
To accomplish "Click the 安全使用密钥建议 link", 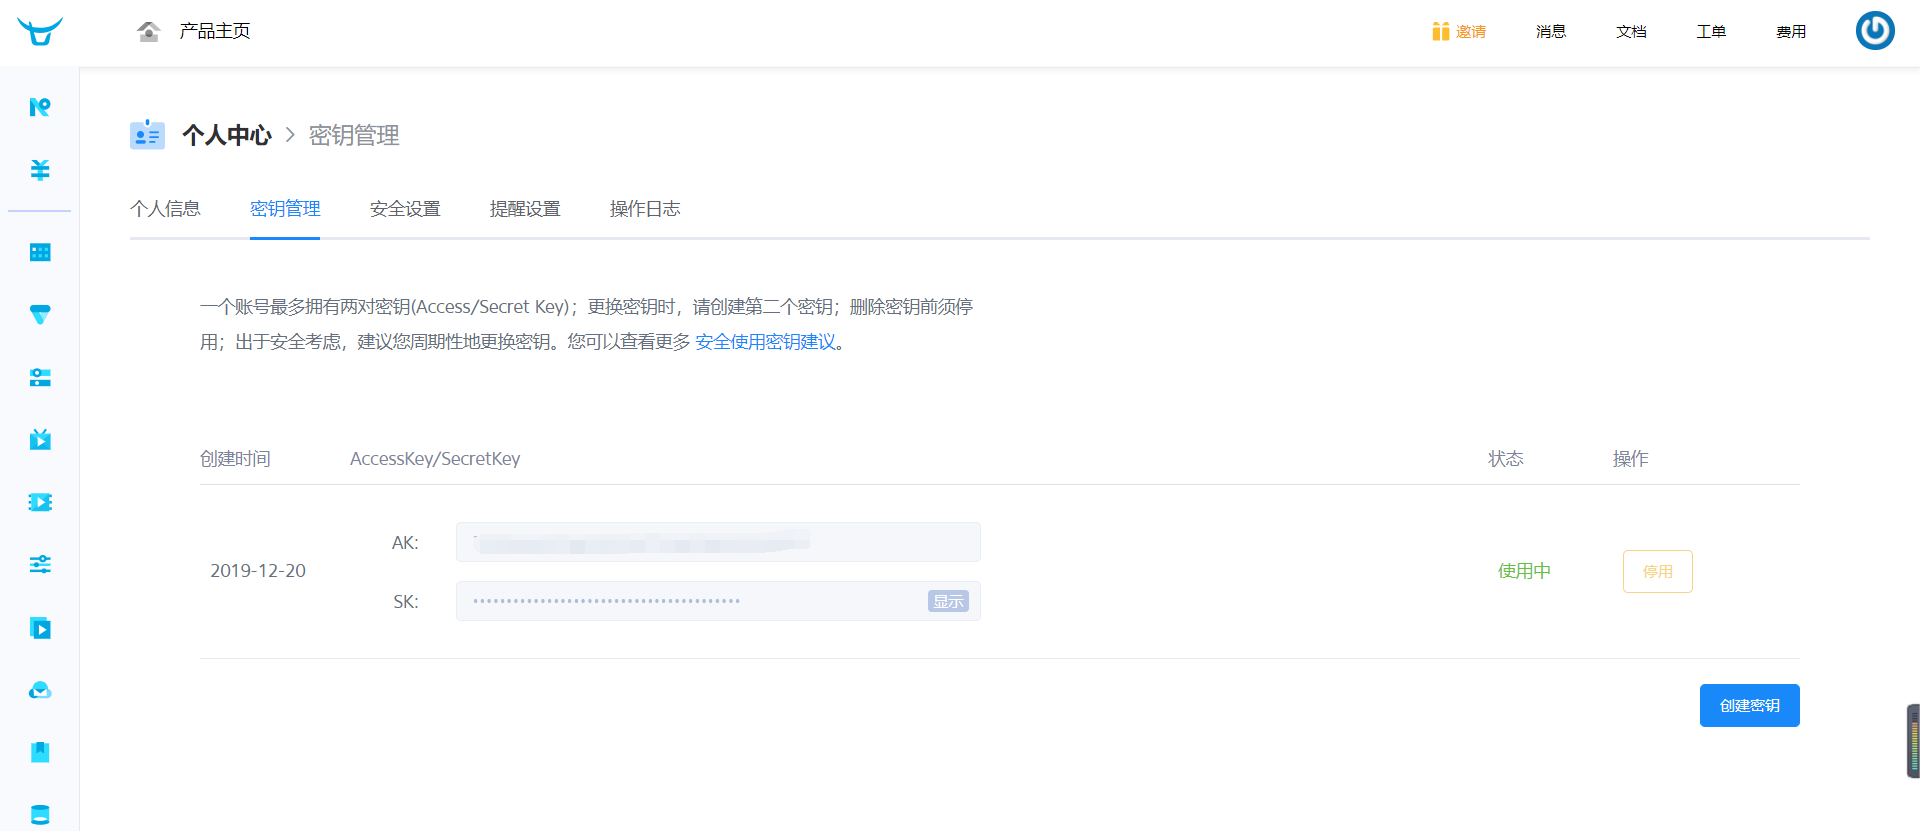I will tap(766, 342).
